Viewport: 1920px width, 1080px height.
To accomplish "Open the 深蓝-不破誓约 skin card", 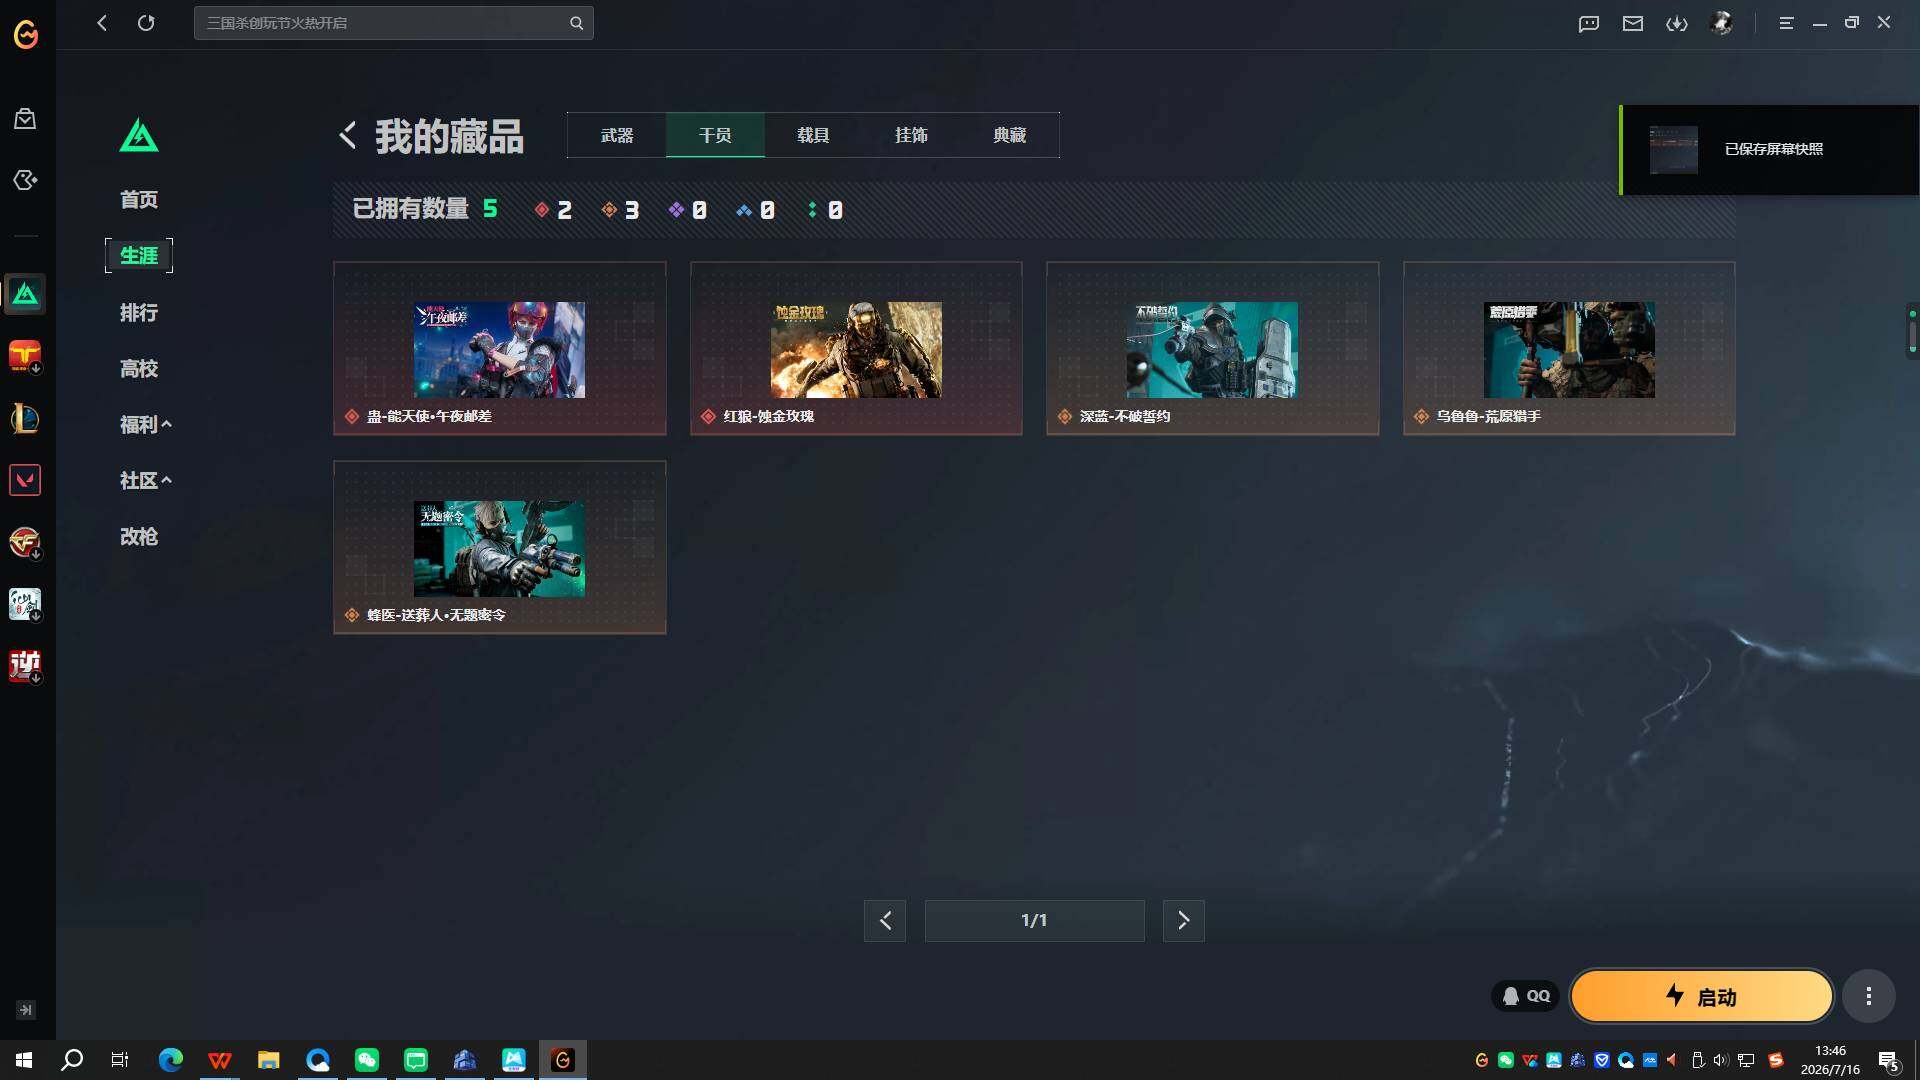I will (1212, 348).
